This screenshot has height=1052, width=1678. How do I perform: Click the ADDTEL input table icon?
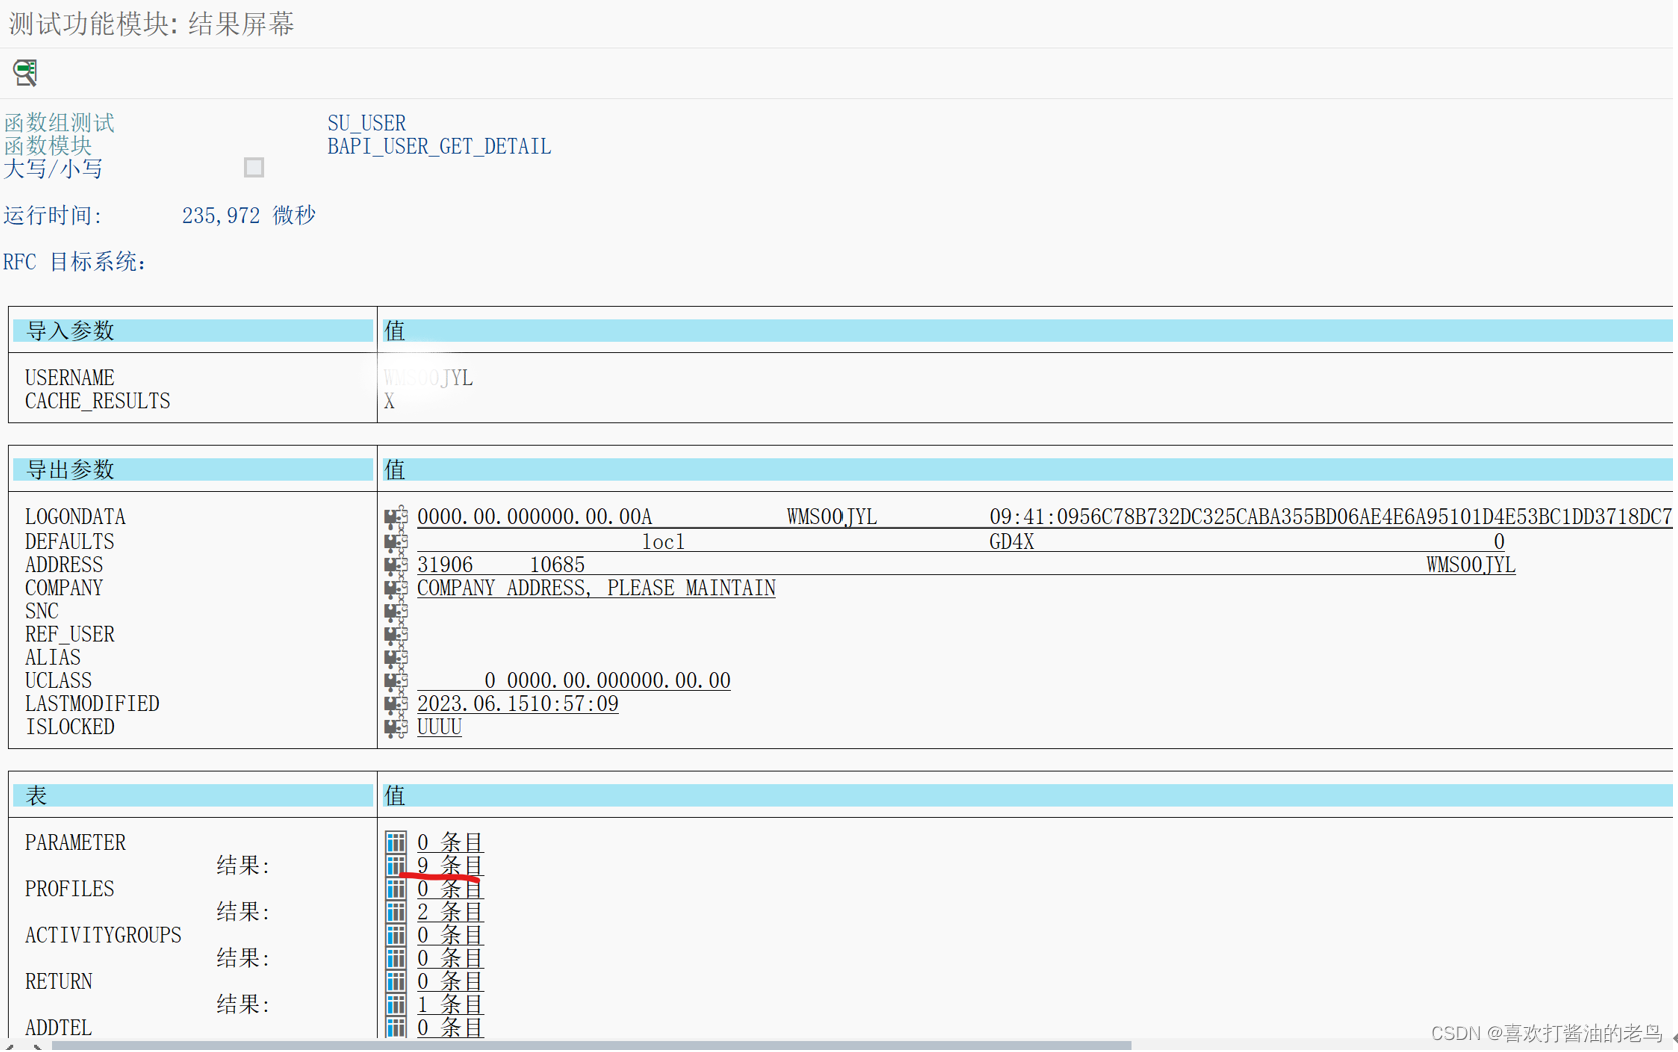tap(396, 1027)
